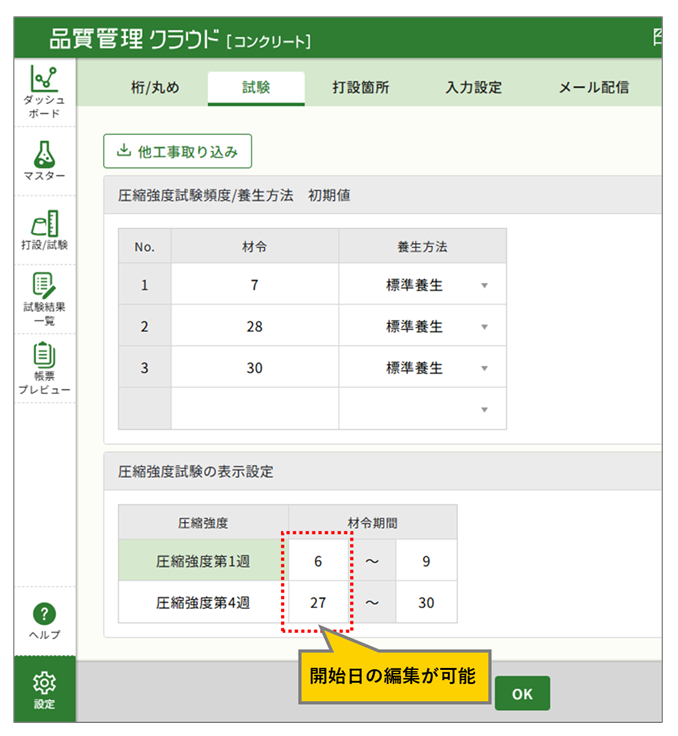Switch to the 打設箇所 tab
The width and height of the screenshot is (678, 736).
click(360, 87)
